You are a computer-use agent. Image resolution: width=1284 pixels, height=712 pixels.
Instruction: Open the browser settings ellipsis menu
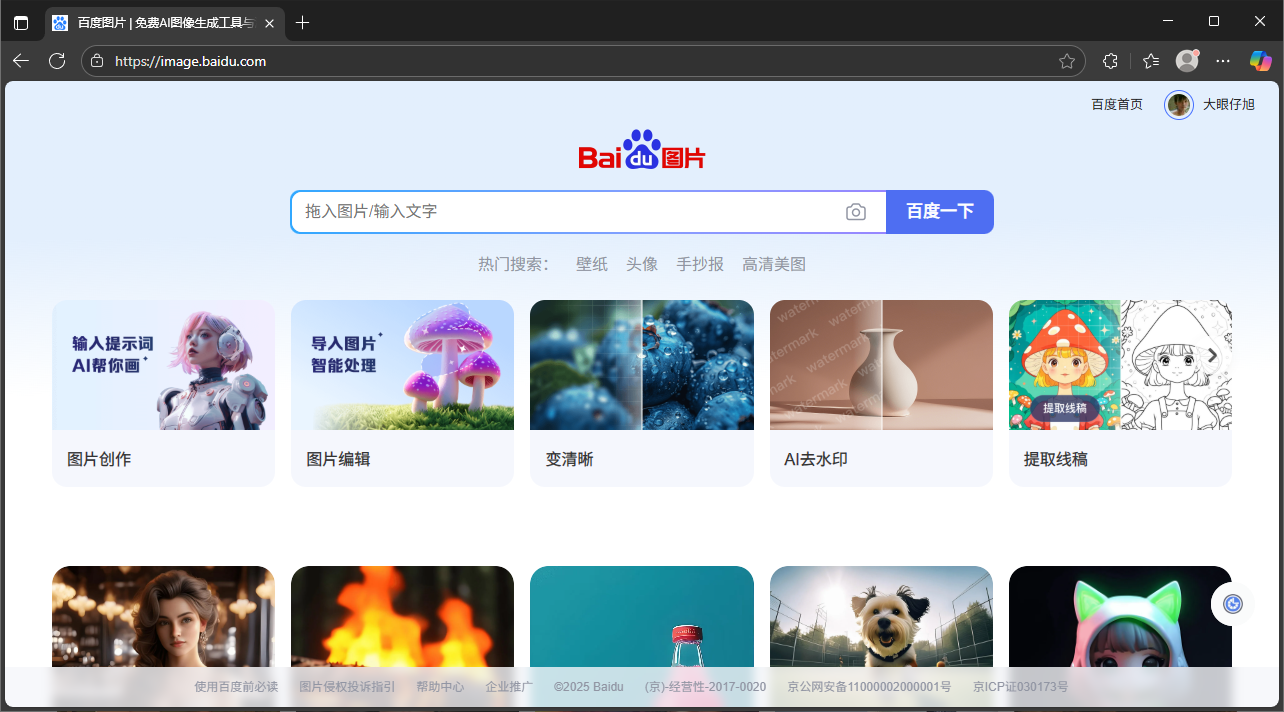click(1223, 61)
